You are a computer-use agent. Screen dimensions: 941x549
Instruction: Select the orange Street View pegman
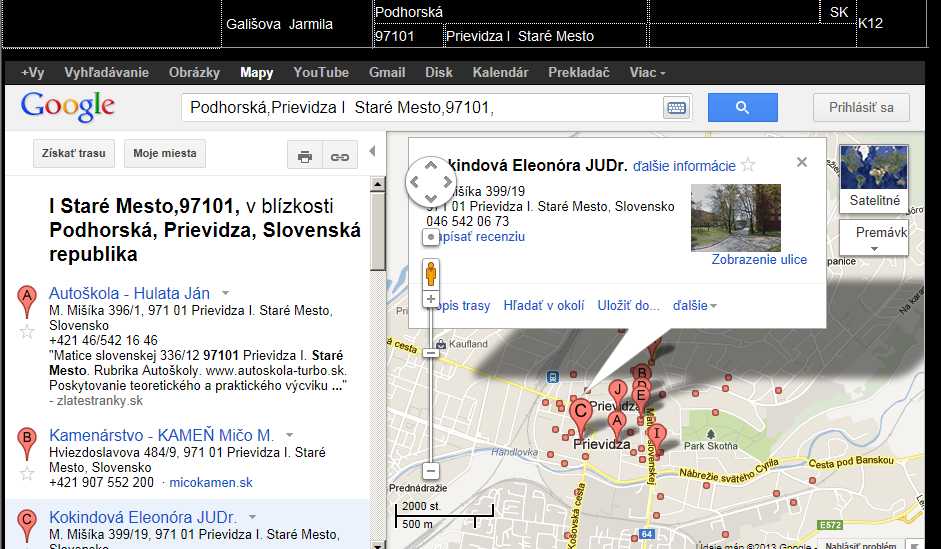click(x=430, y=274)
